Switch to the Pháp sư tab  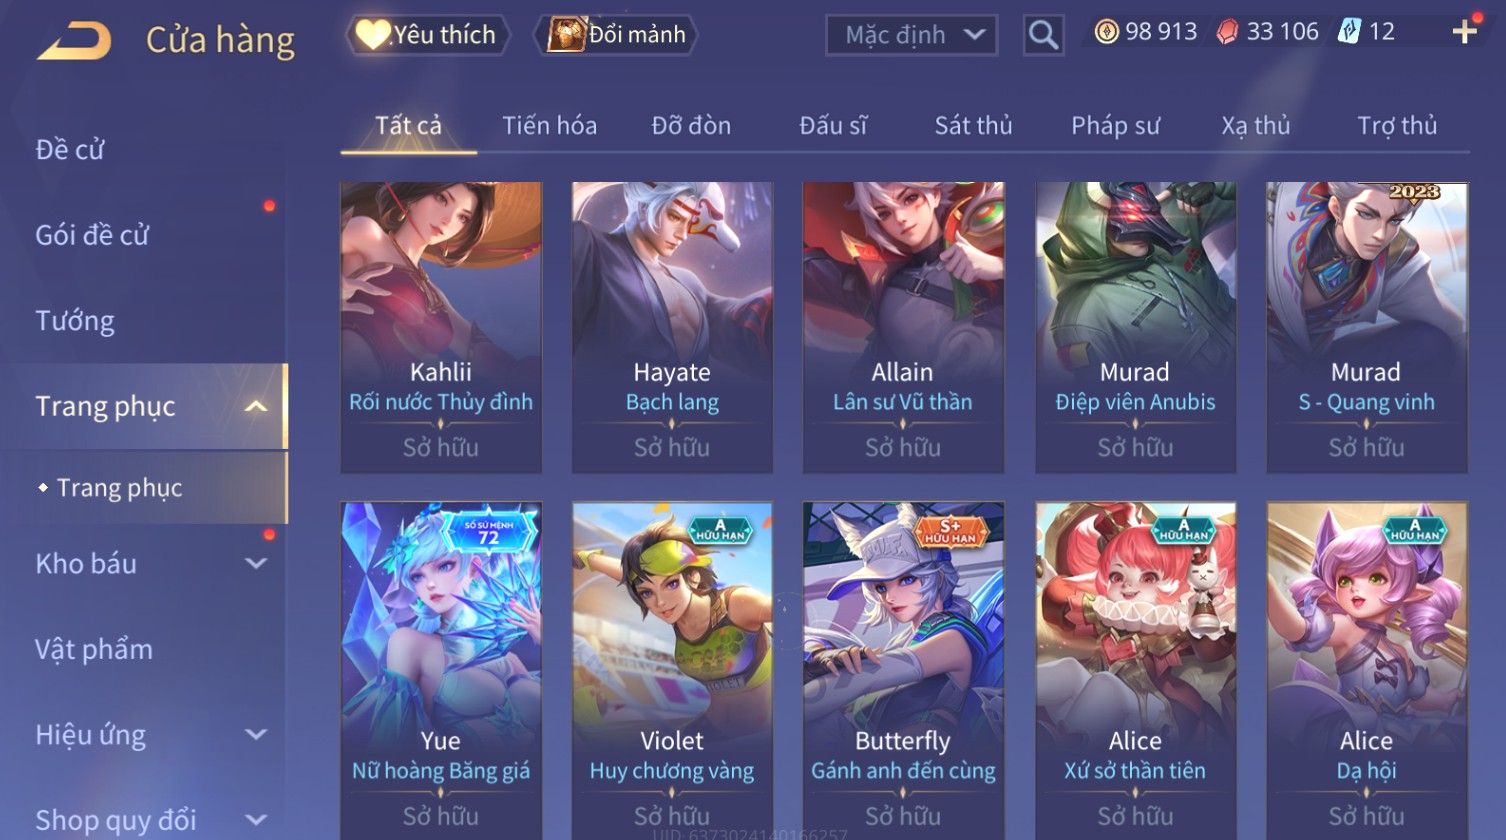(x=1115, y=126)
